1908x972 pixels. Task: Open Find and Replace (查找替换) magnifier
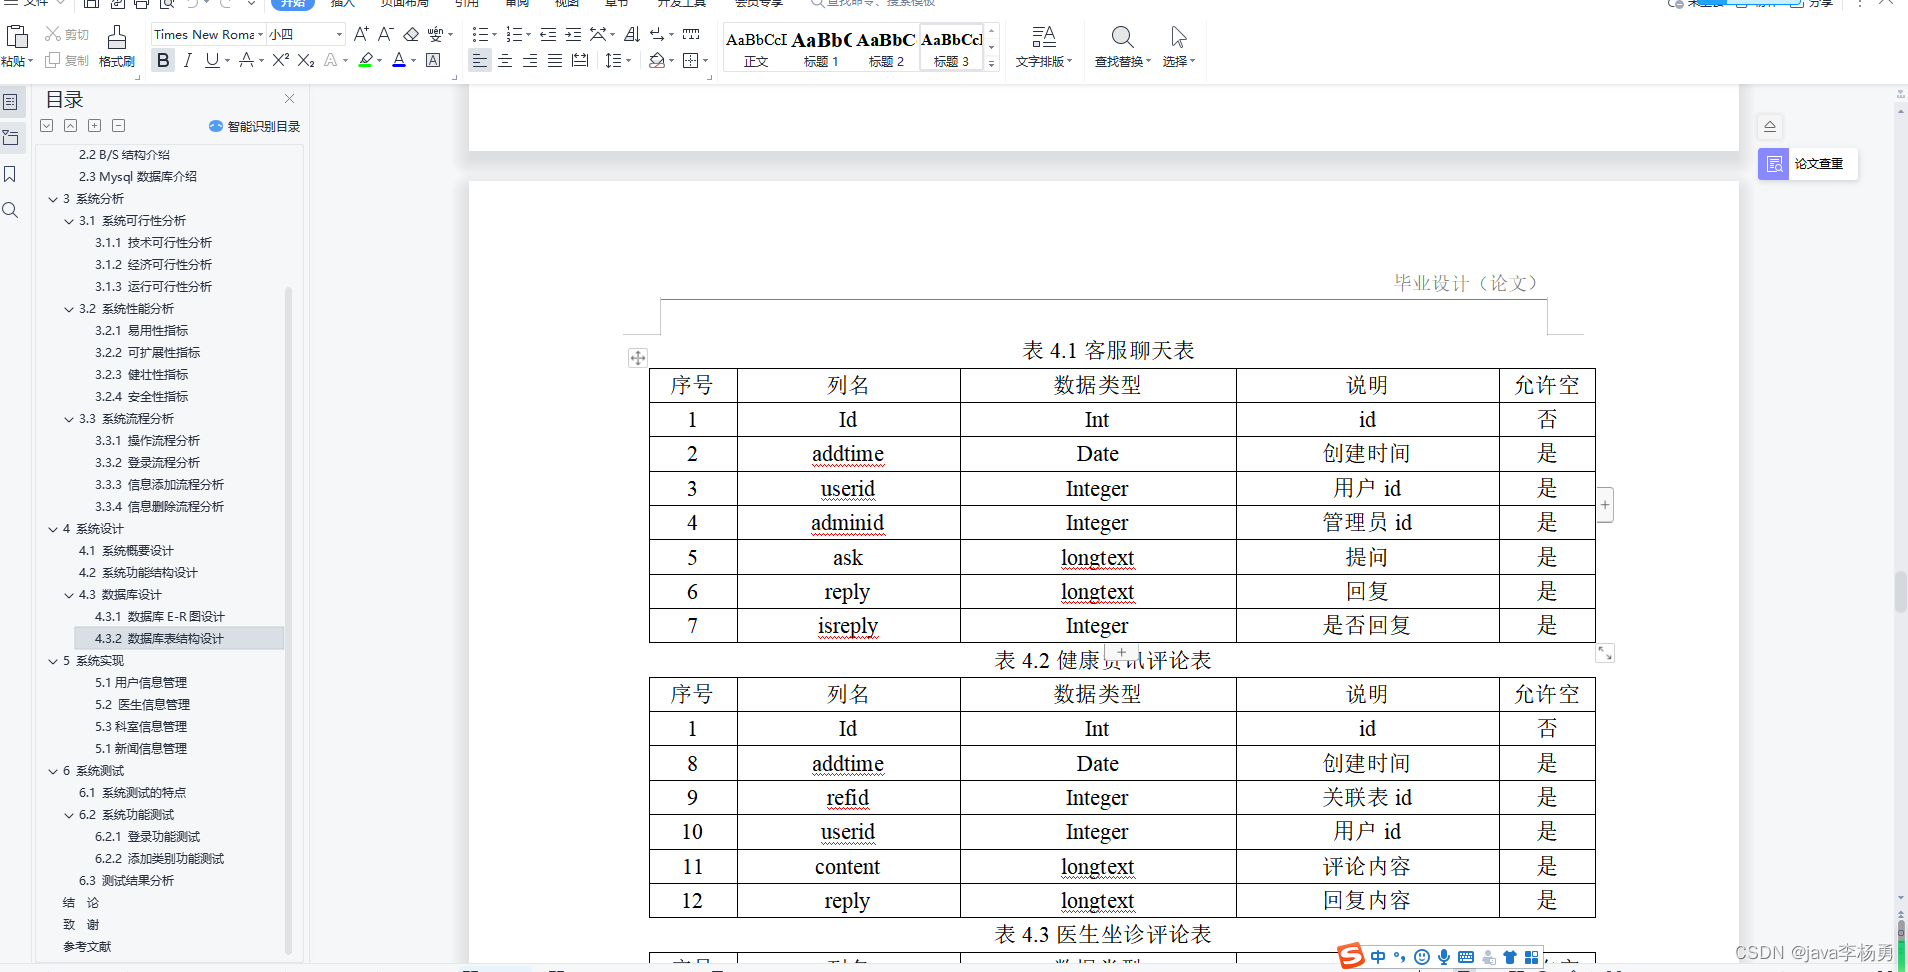point(1123,47)
